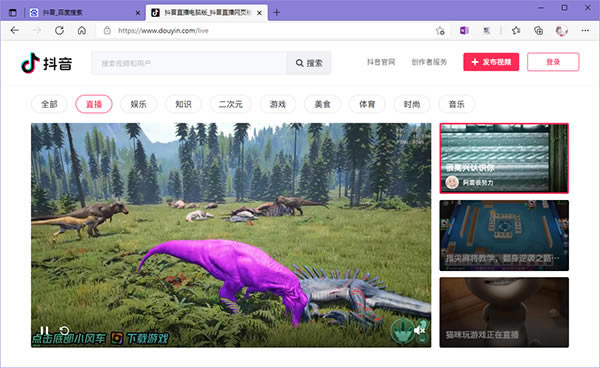Open the browser Favorites list
This screenshot has width=600, height=368.
click(x=516, y=31)
